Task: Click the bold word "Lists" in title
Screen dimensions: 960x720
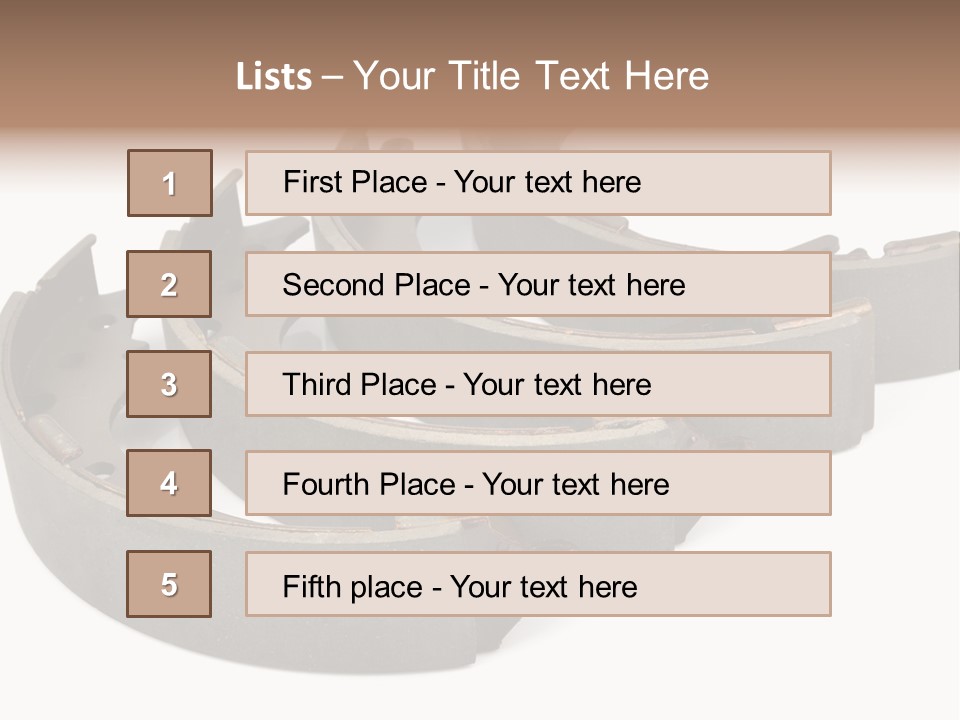Action: 274,77
